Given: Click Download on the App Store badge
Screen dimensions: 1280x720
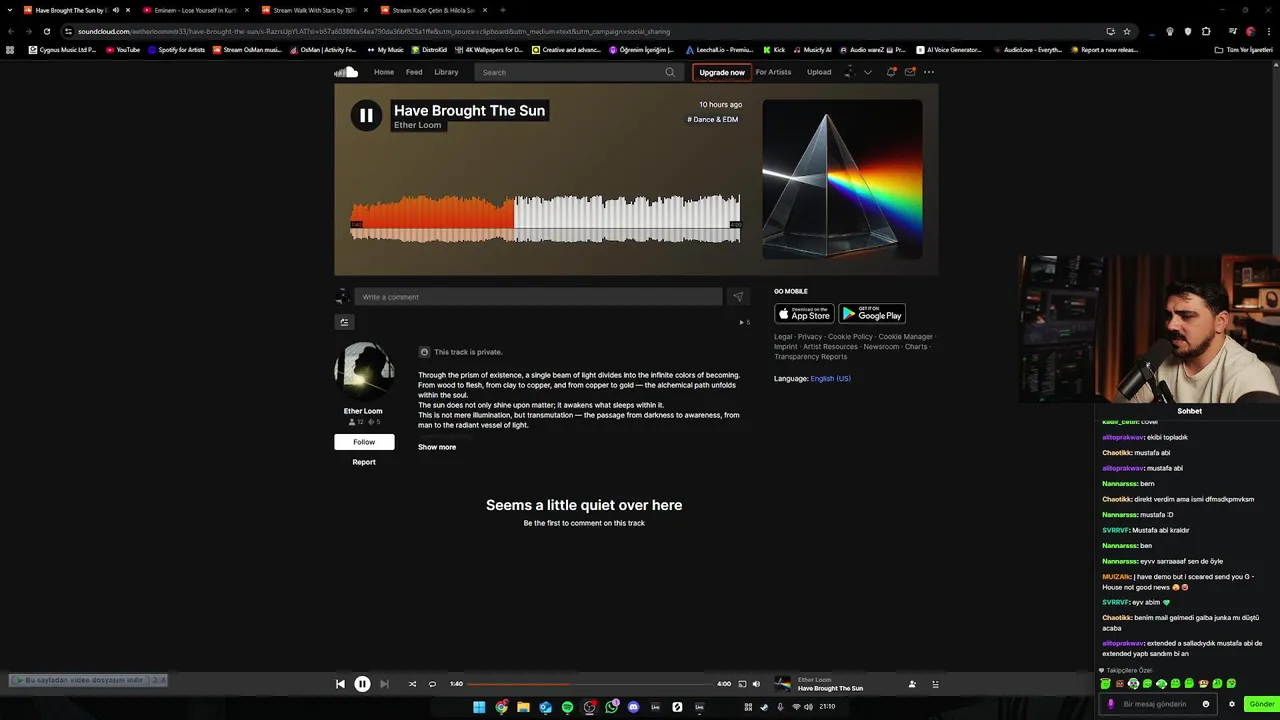Looking at the screenshot, I should (x=804, y=314).
